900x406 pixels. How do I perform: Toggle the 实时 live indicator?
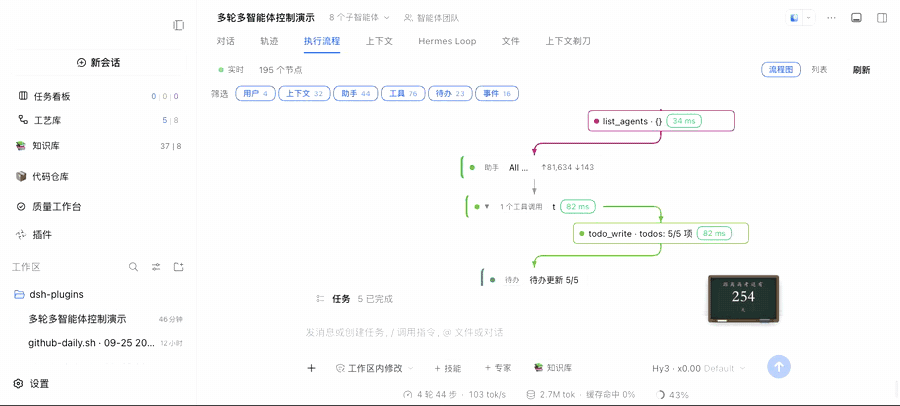tap(231, 69)
